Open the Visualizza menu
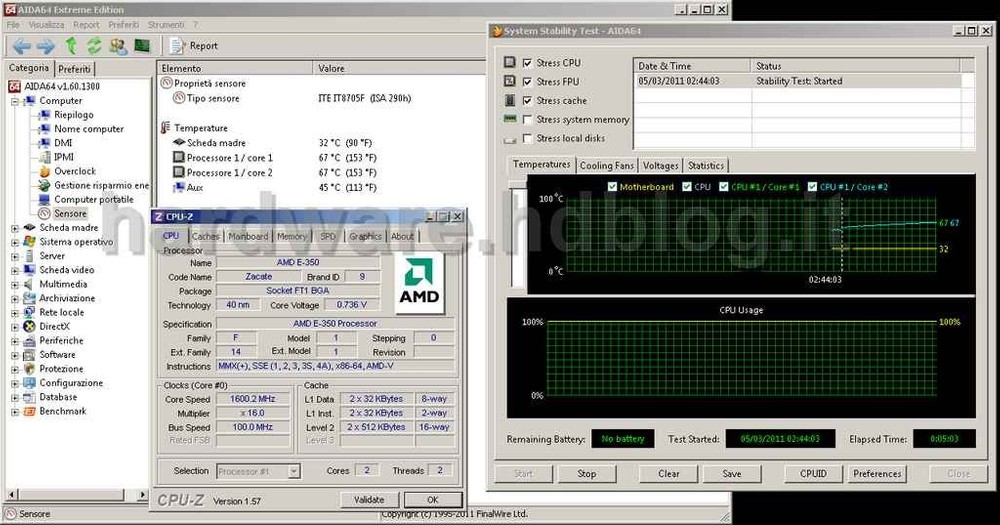 coord(46,25)
